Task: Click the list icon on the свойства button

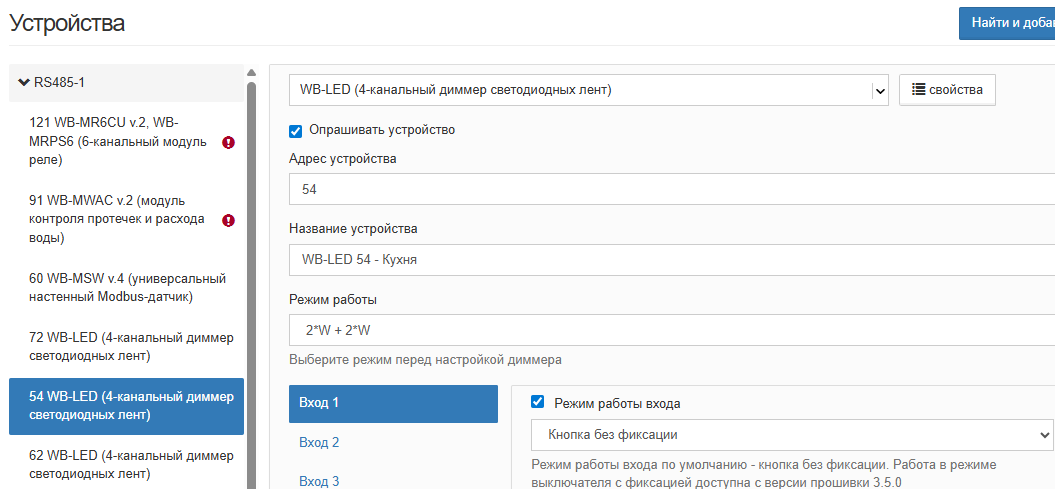Action: point(918,90)
